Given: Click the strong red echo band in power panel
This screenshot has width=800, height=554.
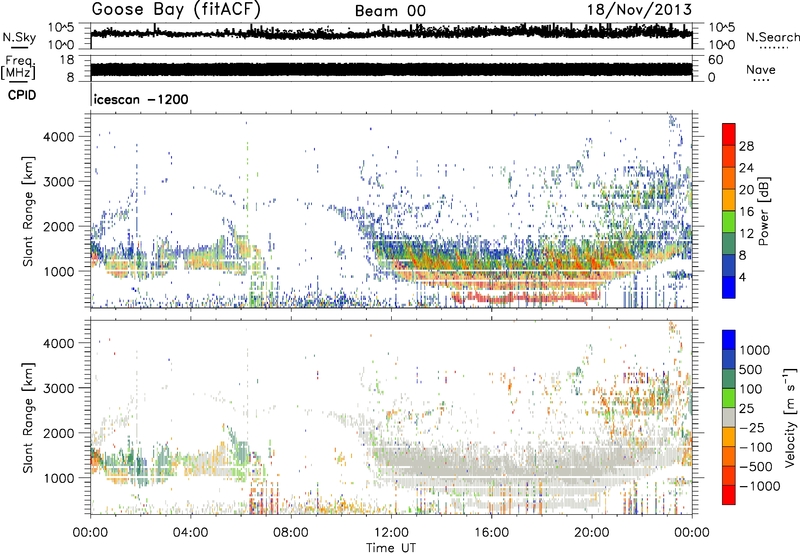Looking at the screenshot, I should click(x=526, y=297).
